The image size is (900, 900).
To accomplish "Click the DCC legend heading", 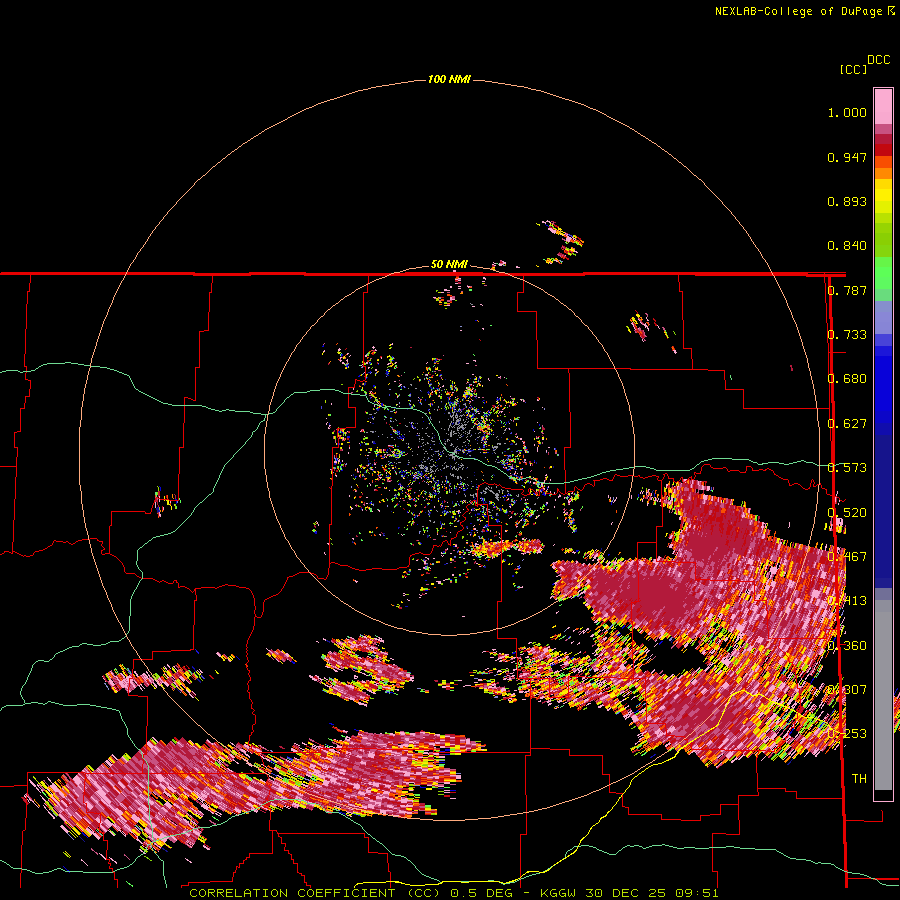I will (878, 60).
